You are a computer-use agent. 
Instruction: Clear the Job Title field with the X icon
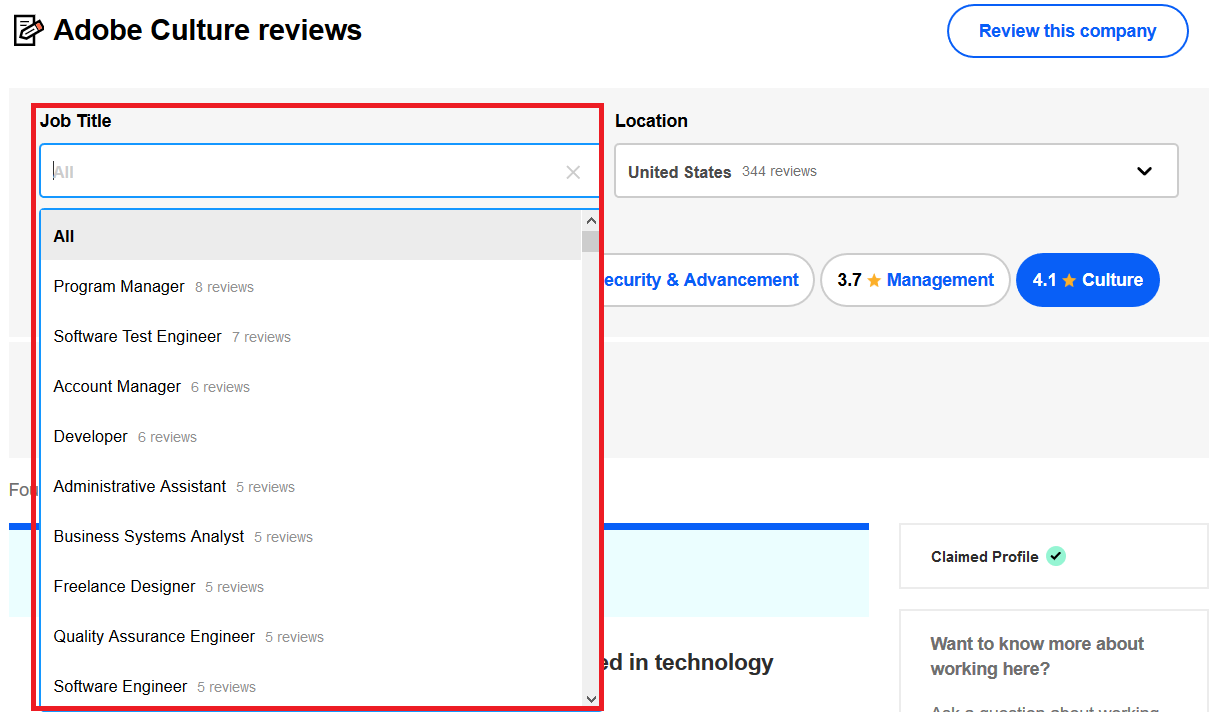click(x=573, y=172)
